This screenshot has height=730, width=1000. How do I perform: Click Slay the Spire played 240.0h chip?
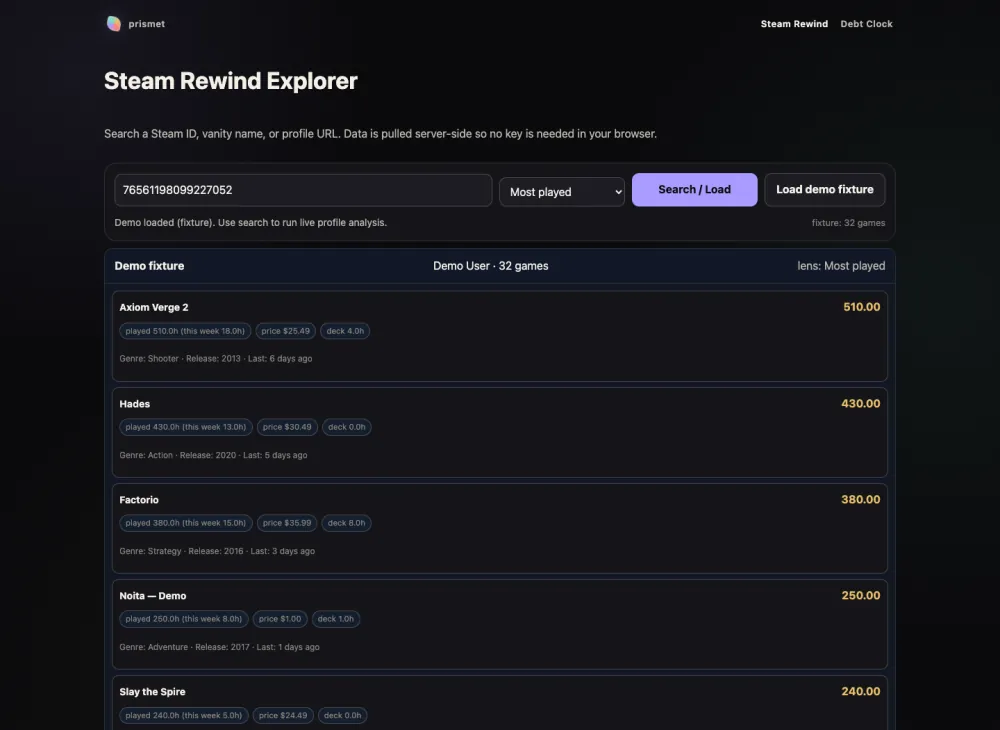(184, 715)
